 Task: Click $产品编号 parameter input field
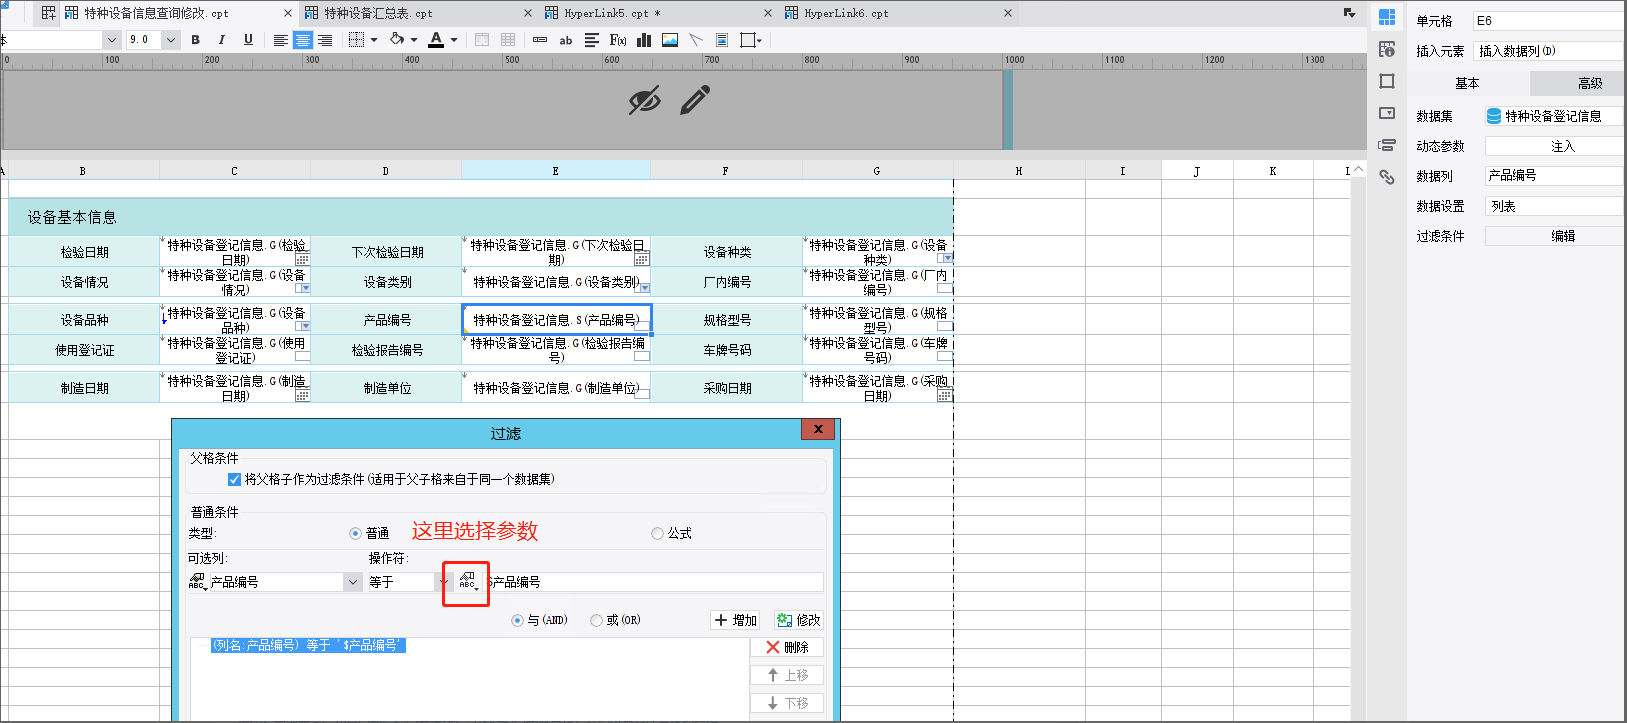[655, 582]
